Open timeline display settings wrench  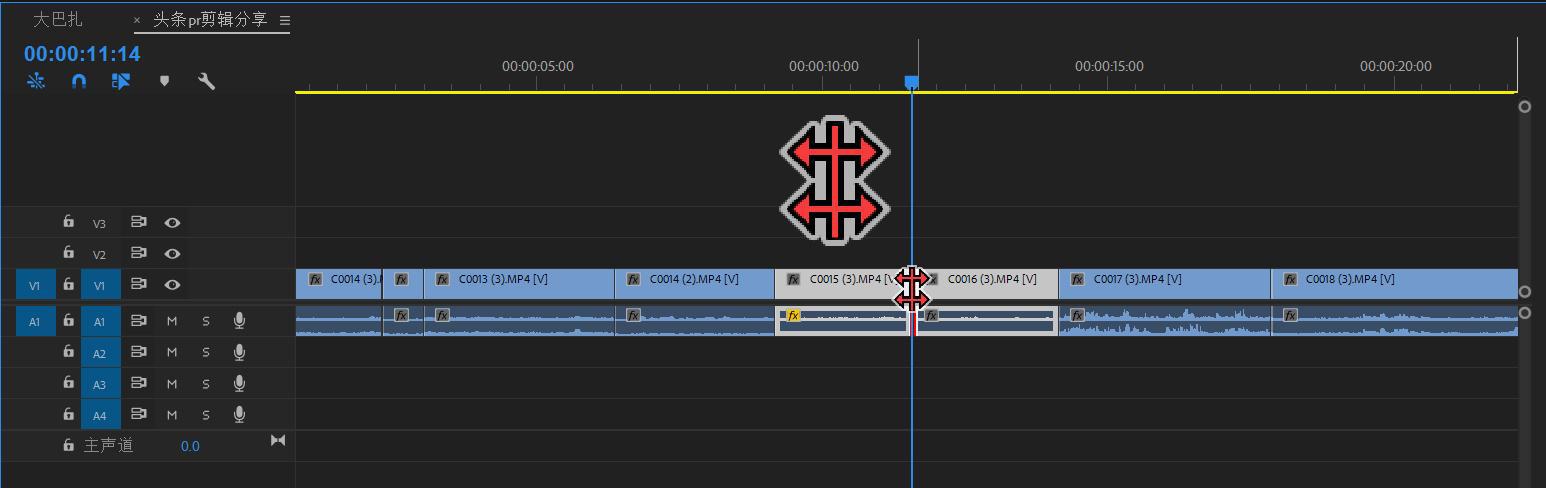(x=207, y=82)
